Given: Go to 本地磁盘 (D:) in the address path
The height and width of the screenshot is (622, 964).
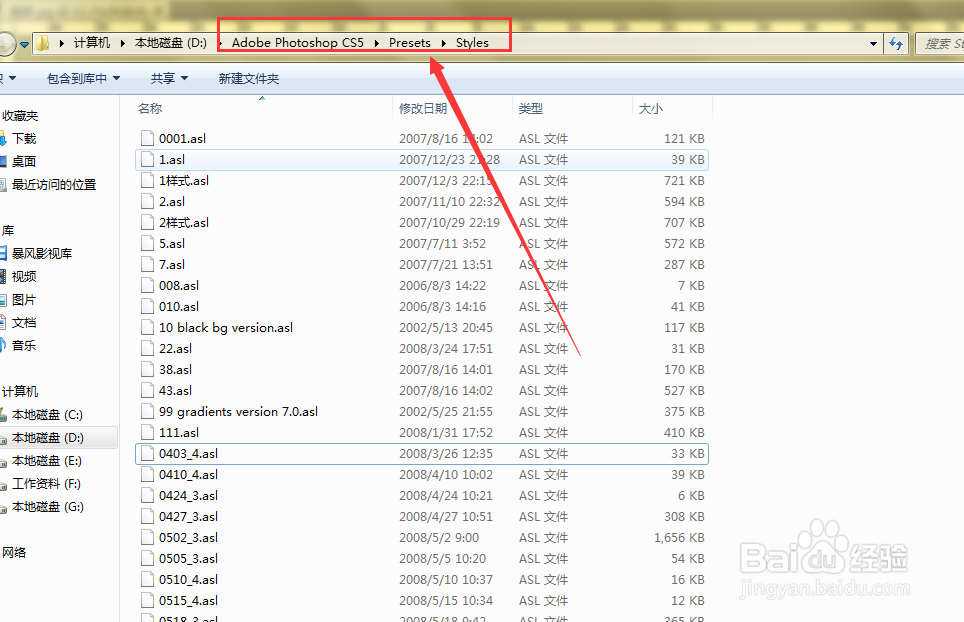Looking at the screenshot, I should pyautogui.click(x=171, y=43).
